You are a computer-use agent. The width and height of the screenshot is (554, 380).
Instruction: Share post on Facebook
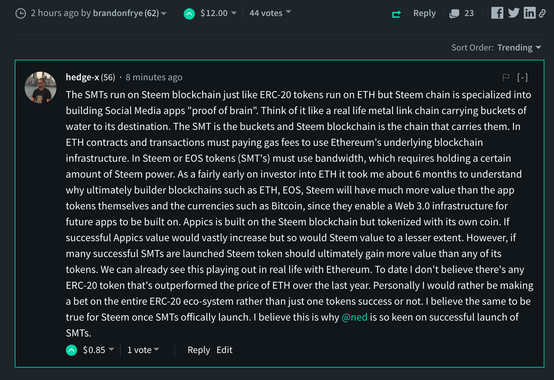pos(497,13)
